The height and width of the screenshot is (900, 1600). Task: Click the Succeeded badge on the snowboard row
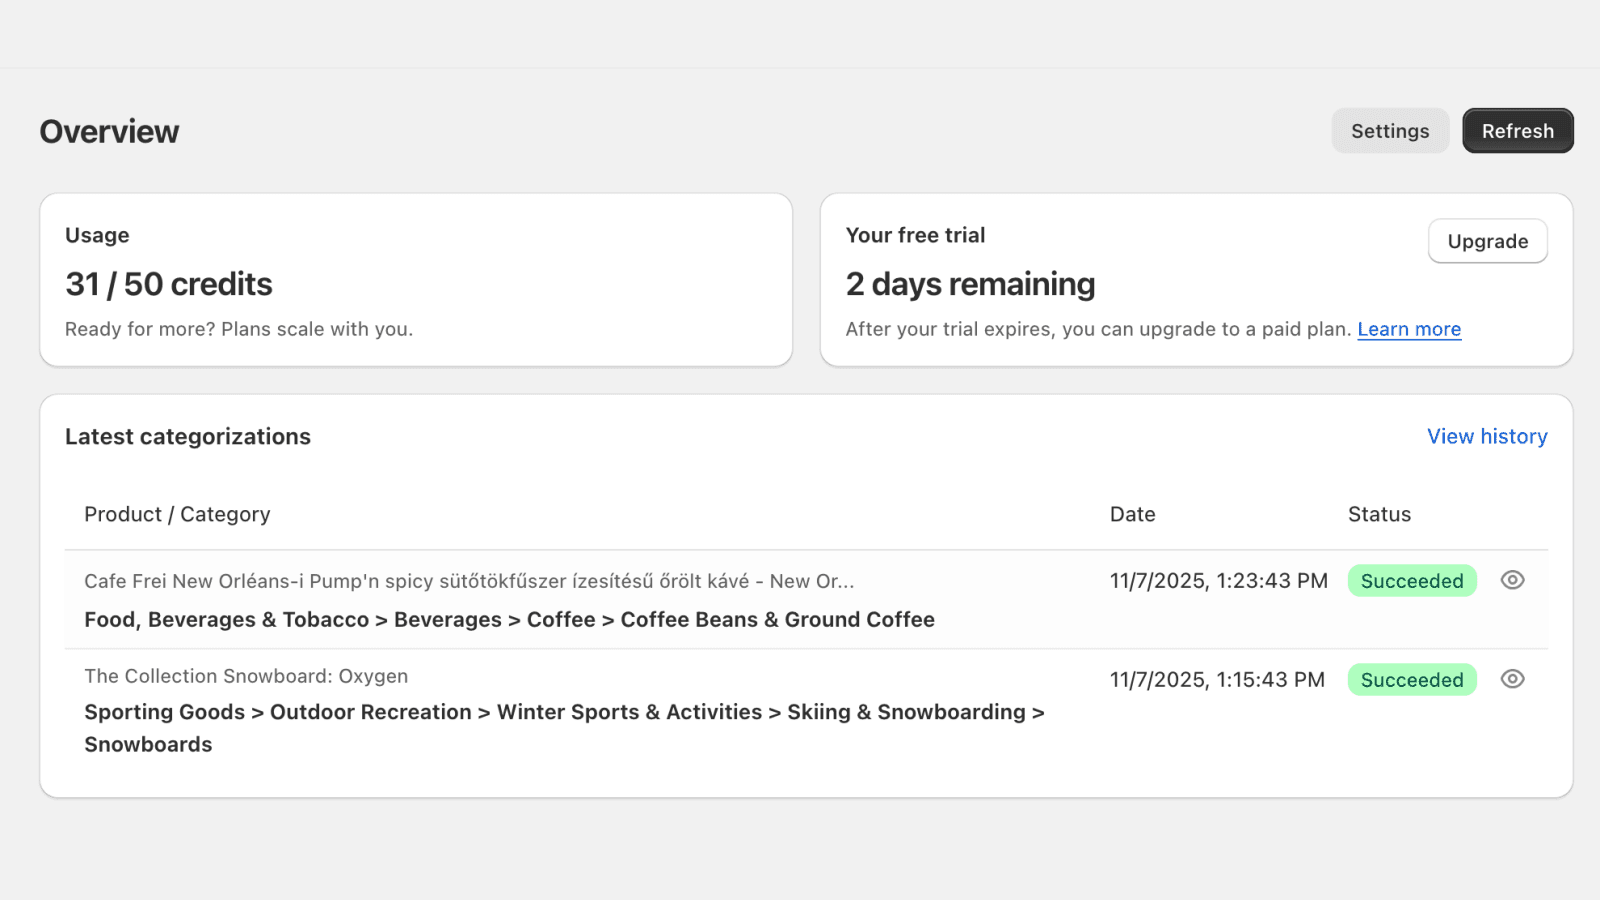pyautogui.click(x=1412, y=679)
